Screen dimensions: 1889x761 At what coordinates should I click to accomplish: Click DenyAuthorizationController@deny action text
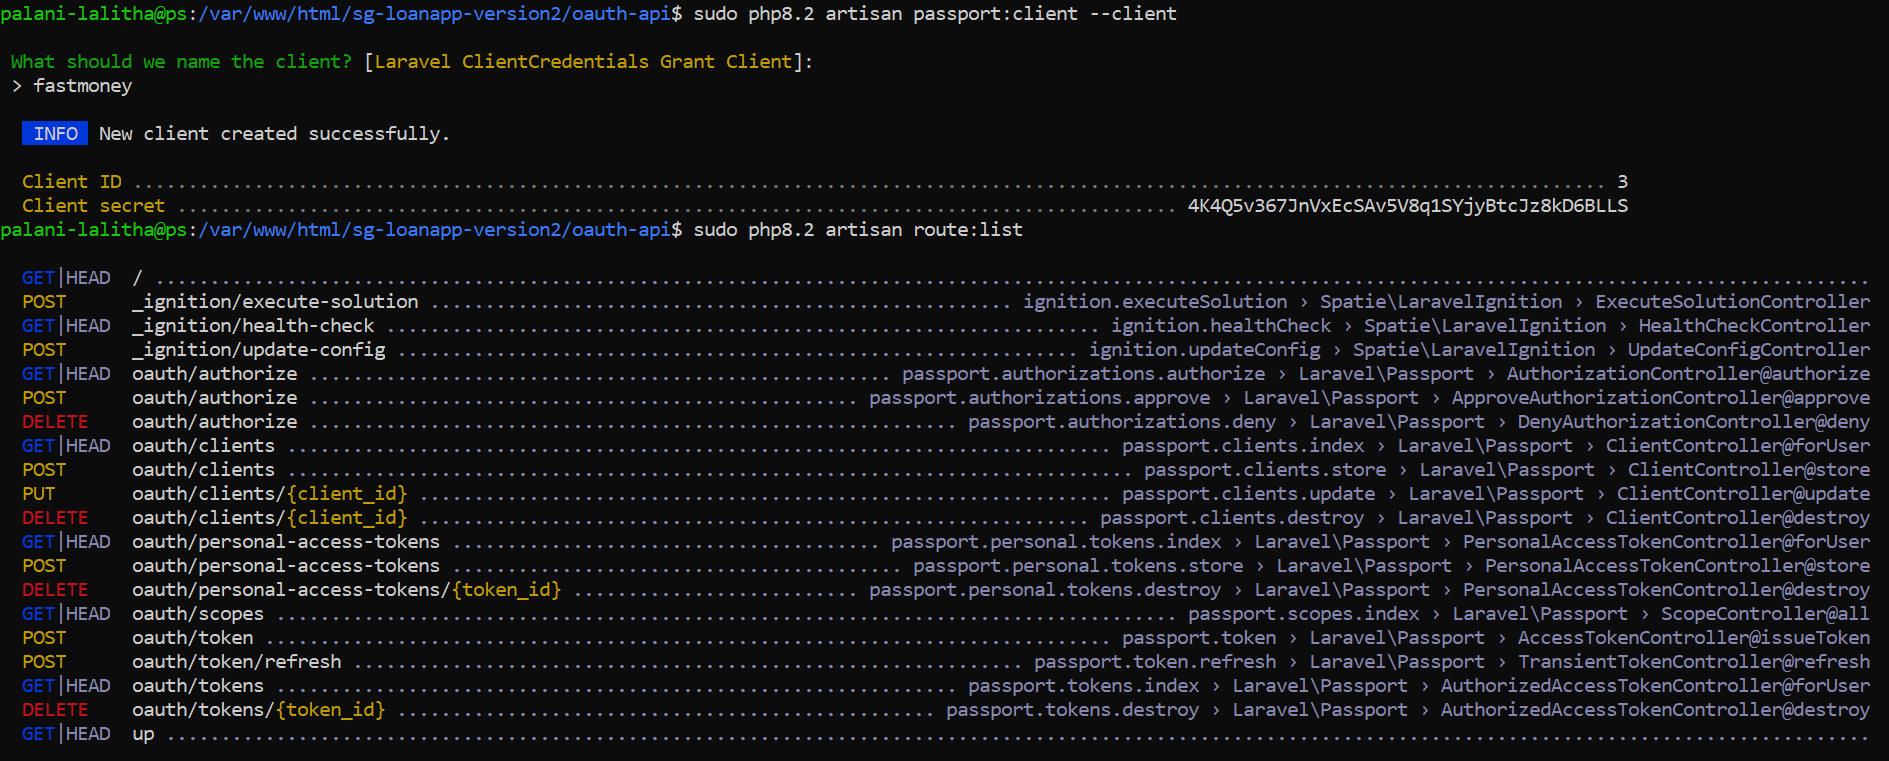pyautogui.click(x=1693, y=422)
